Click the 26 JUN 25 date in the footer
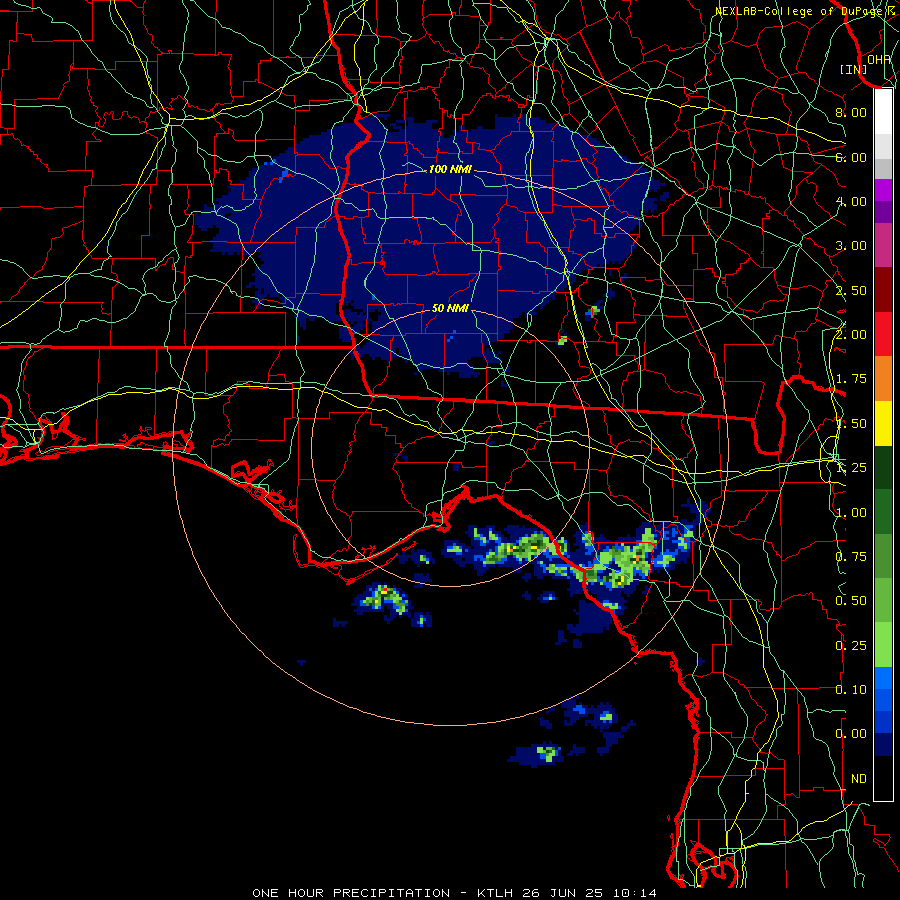 point(564,893)
